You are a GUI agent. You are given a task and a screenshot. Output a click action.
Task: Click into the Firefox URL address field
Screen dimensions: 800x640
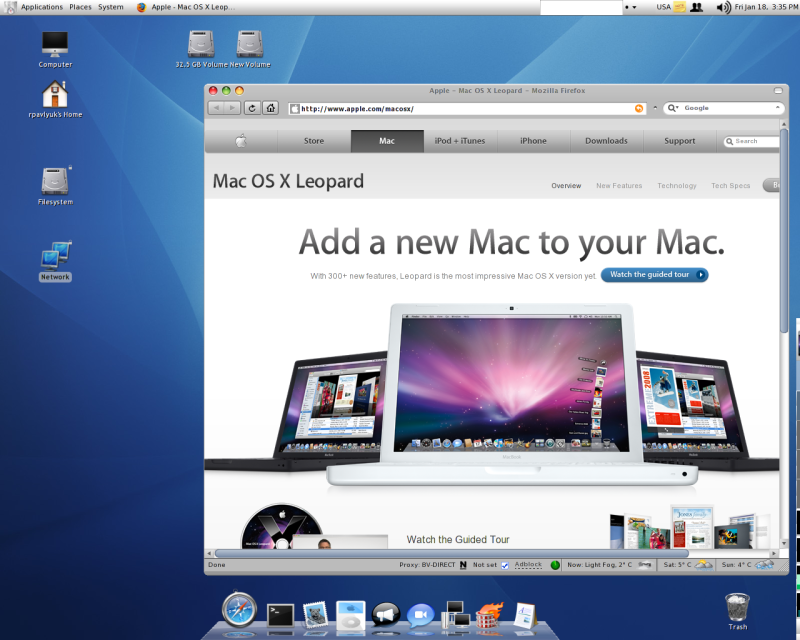[x=467, y=108]
